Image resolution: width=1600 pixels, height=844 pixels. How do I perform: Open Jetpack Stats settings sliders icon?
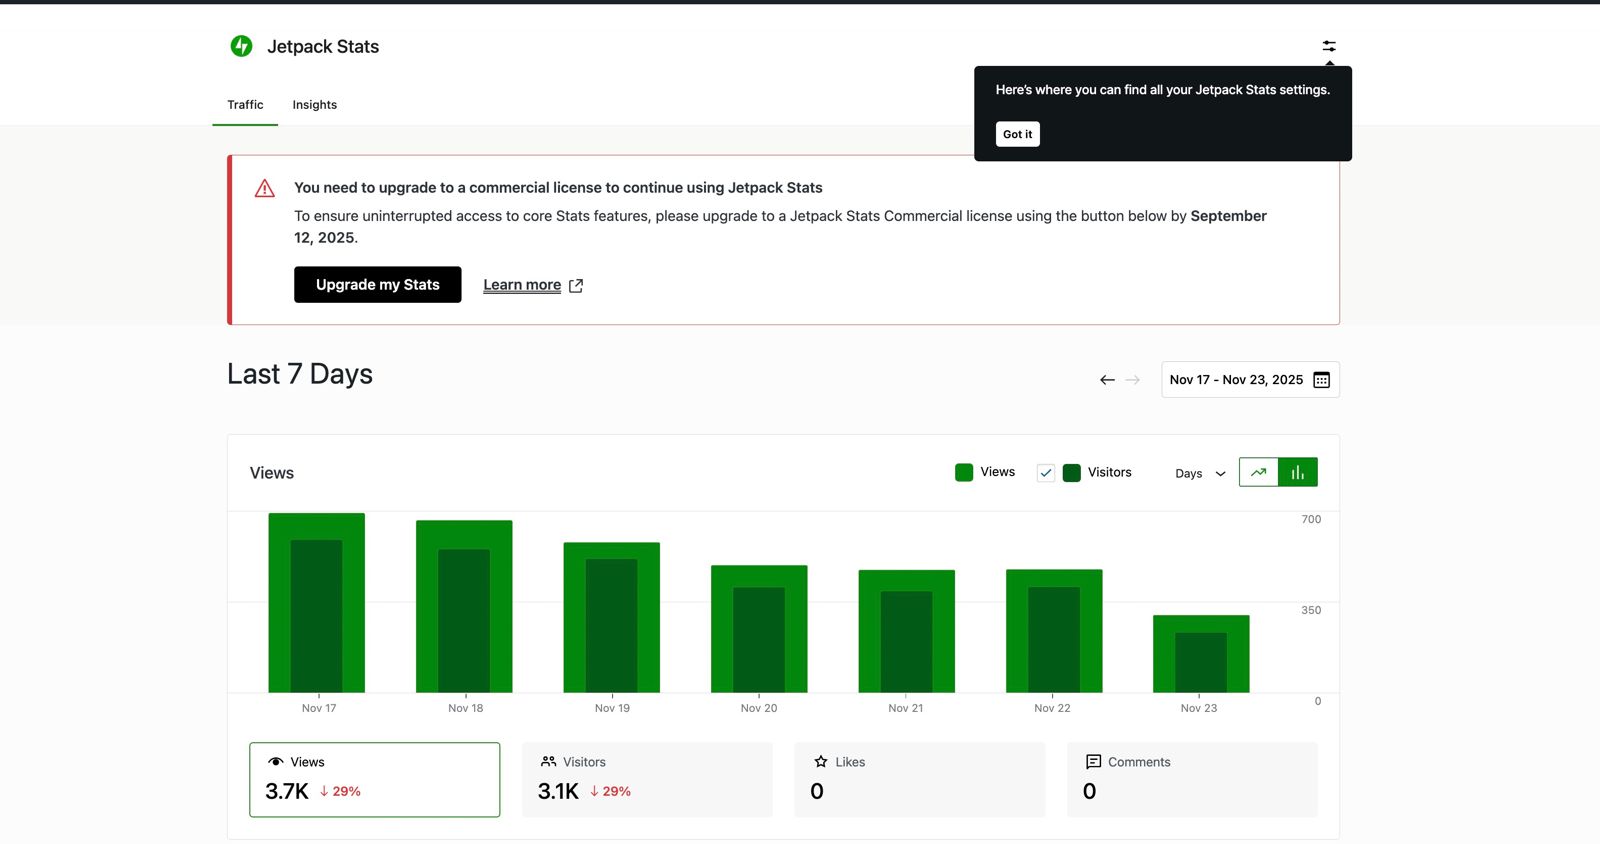[x=1329, y=46]
